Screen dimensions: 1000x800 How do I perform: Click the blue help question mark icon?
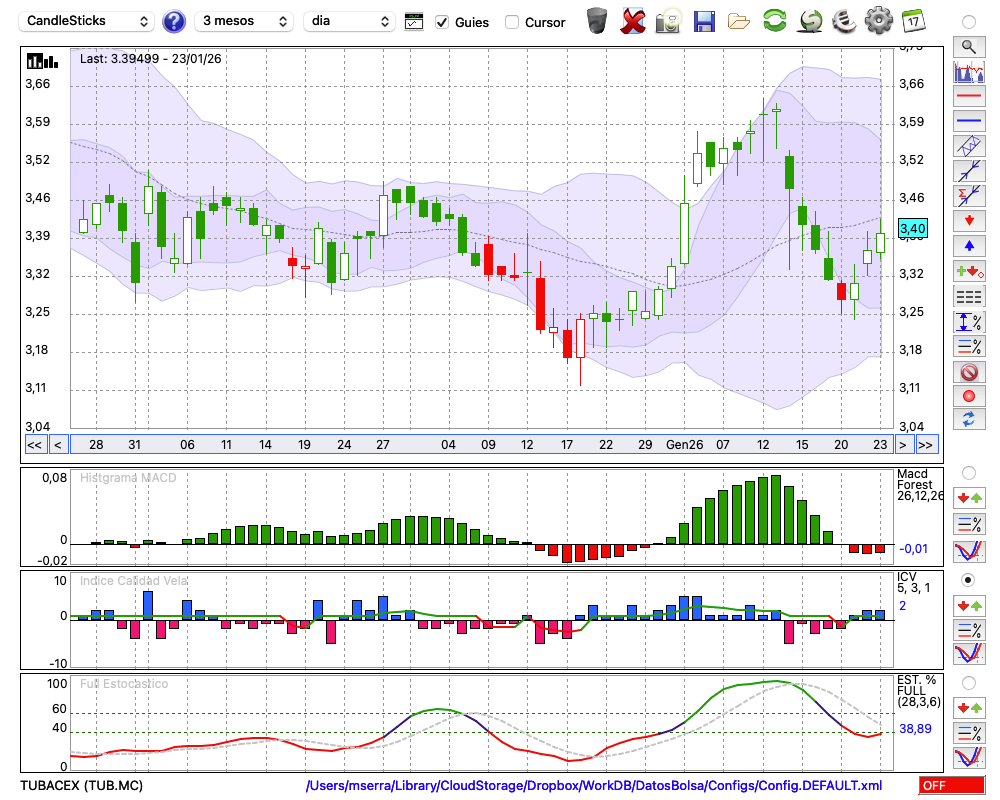click(x=174, y=21)
